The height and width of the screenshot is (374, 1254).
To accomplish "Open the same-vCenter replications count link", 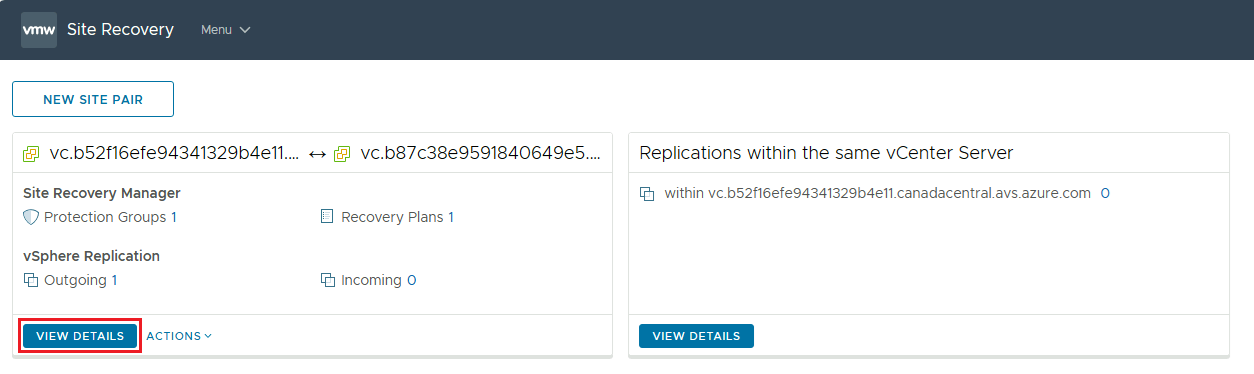I will click(1105, 194).
